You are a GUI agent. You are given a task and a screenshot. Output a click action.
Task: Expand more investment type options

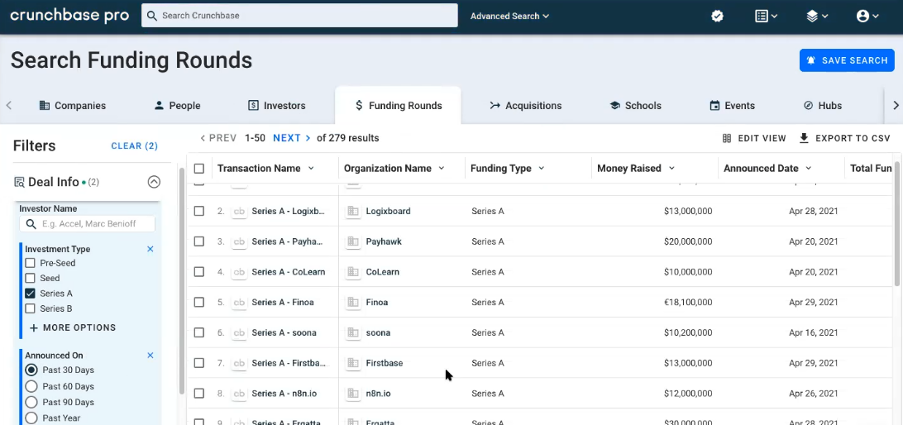click(73, 327)
